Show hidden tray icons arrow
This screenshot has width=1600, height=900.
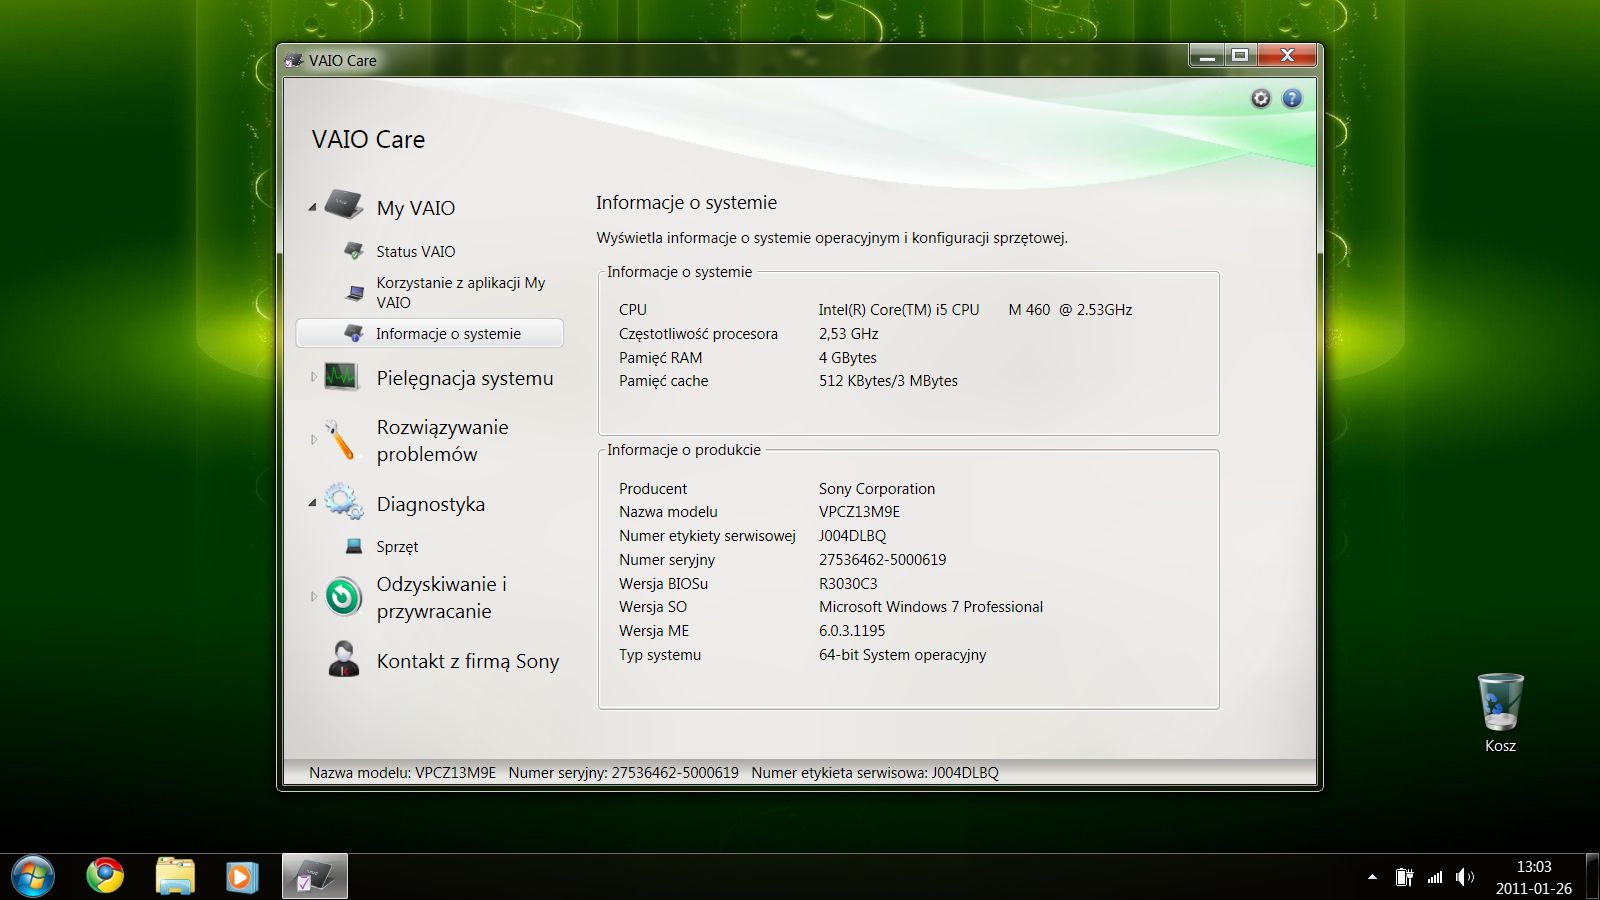pos(1372,877)
